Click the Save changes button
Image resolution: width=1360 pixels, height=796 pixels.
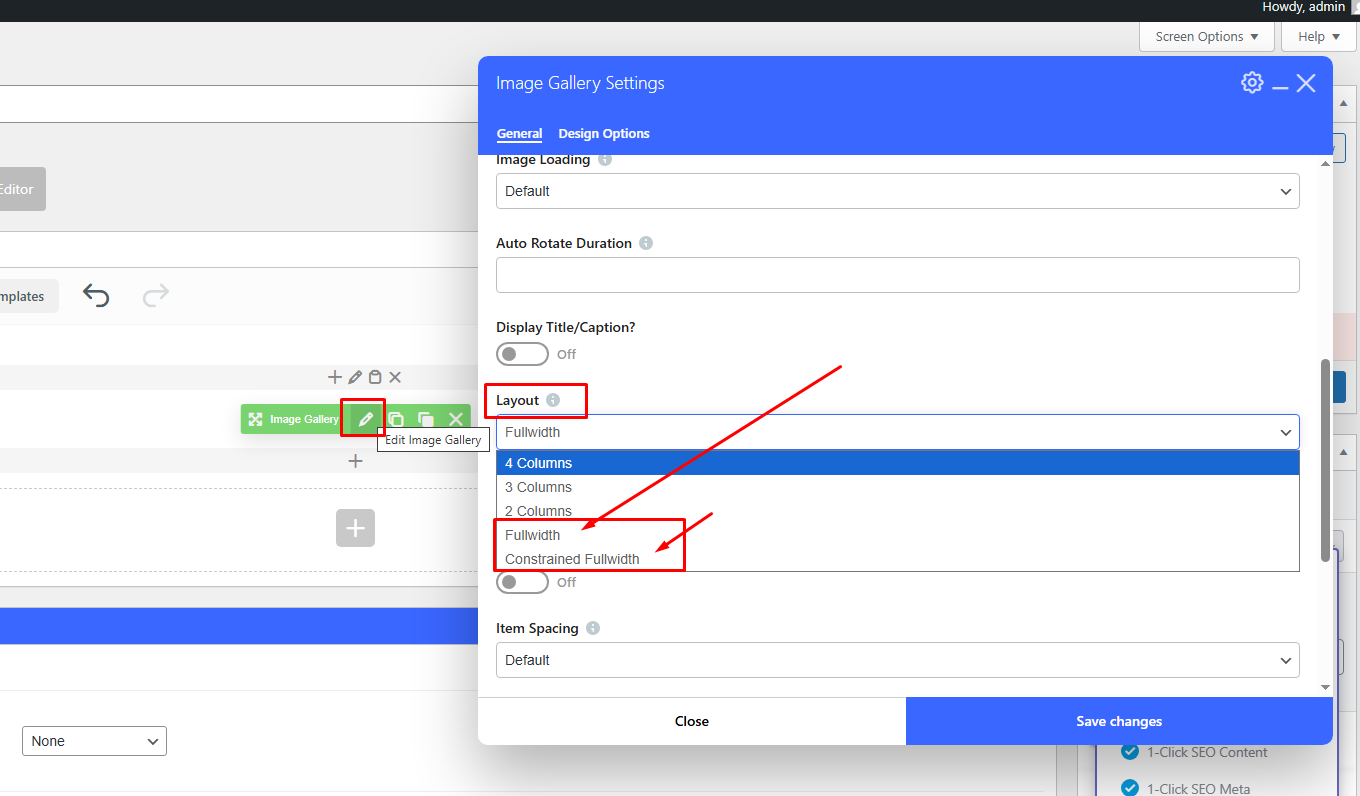(x=1119, y=721)
